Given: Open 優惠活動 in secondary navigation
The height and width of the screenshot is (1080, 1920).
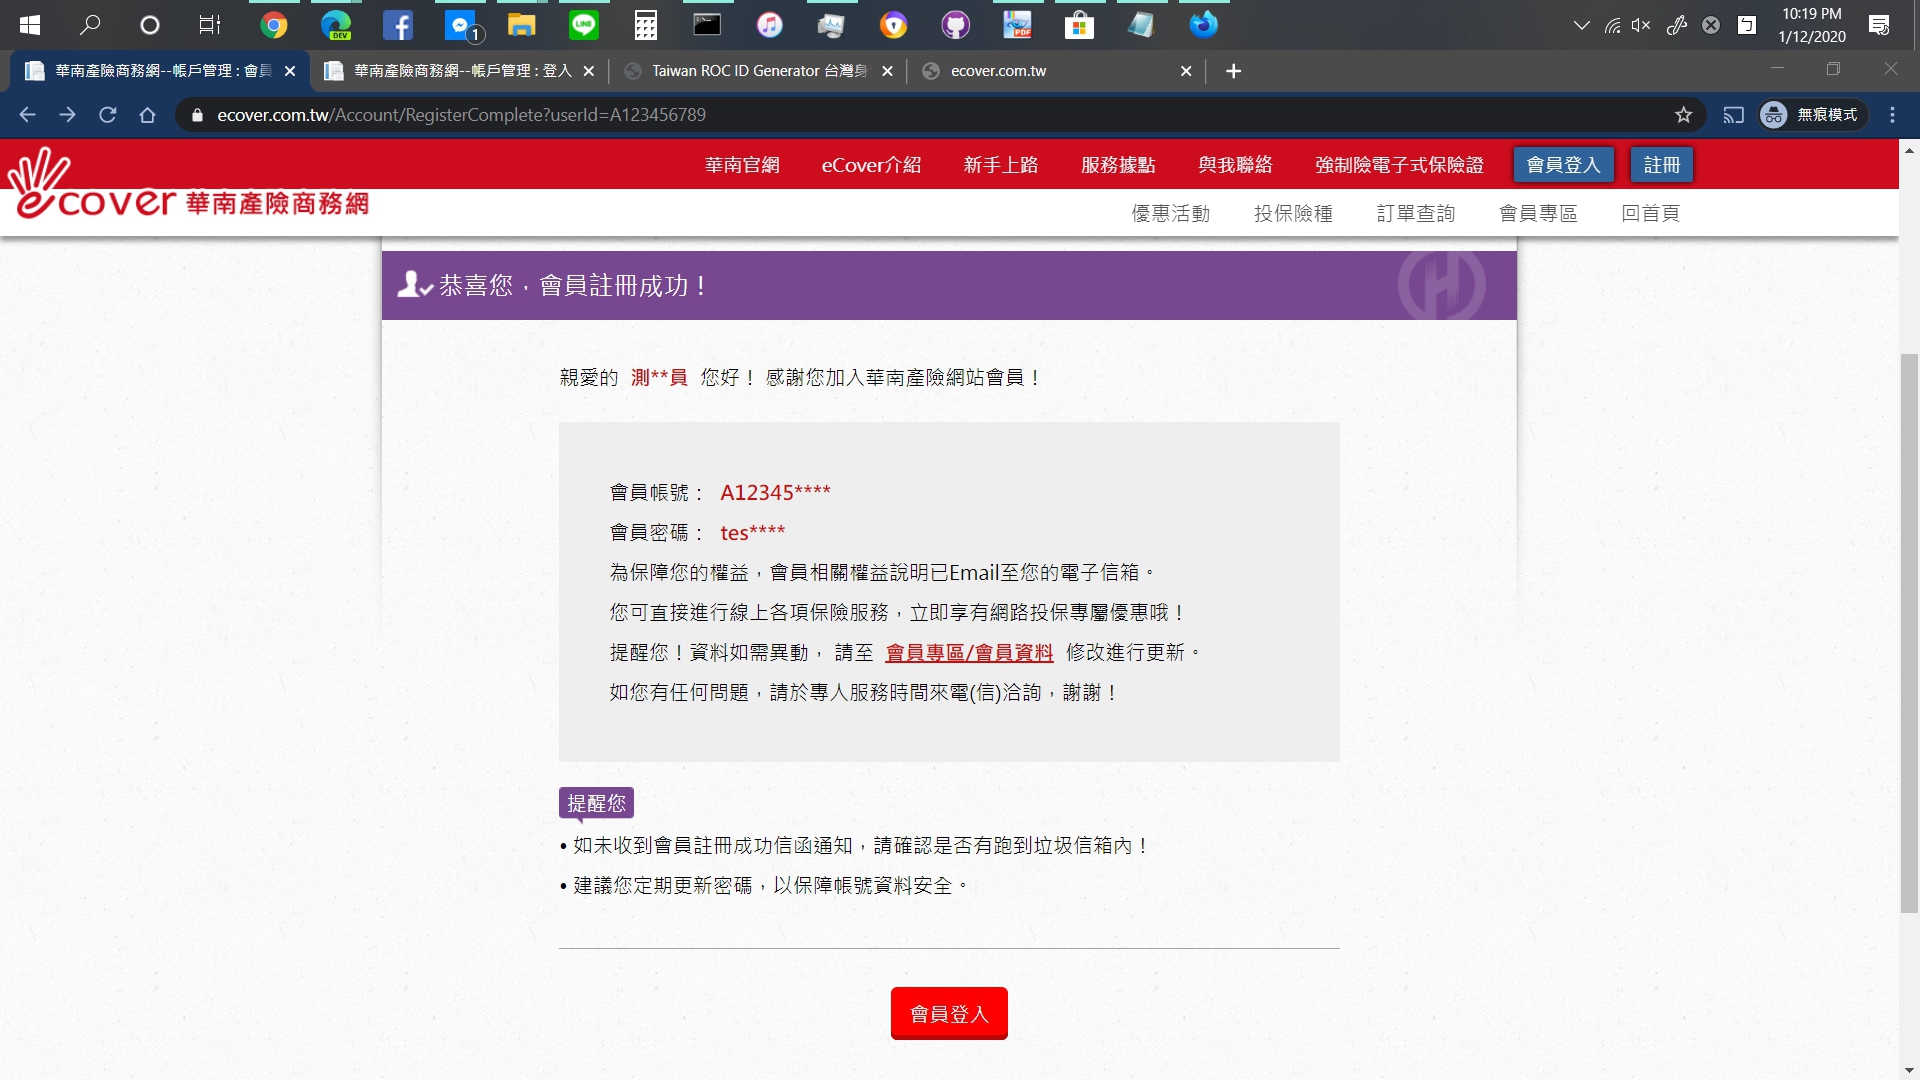Looking at the screenshot, I should (x=1171, y=213).
